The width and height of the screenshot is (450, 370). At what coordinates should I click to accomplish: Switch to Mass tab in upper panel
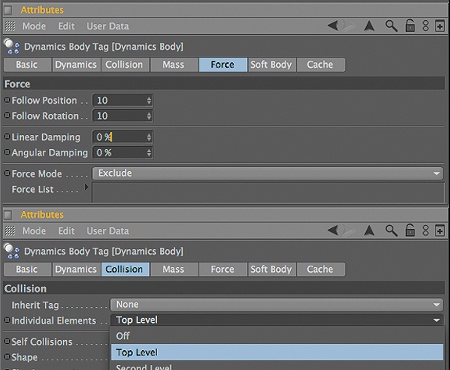tap(174, 65)
